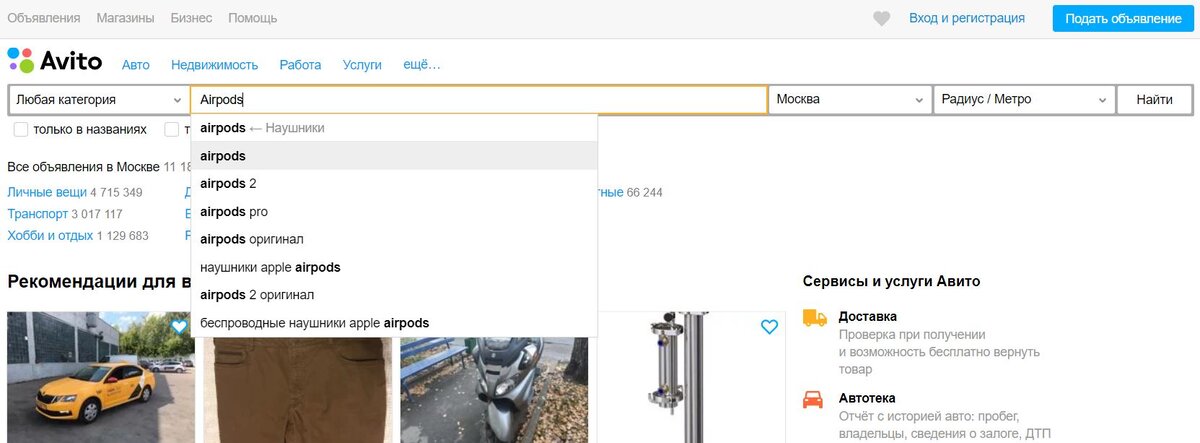
Task: Click the orange Автотека car icon
Action: coord(814,399)
